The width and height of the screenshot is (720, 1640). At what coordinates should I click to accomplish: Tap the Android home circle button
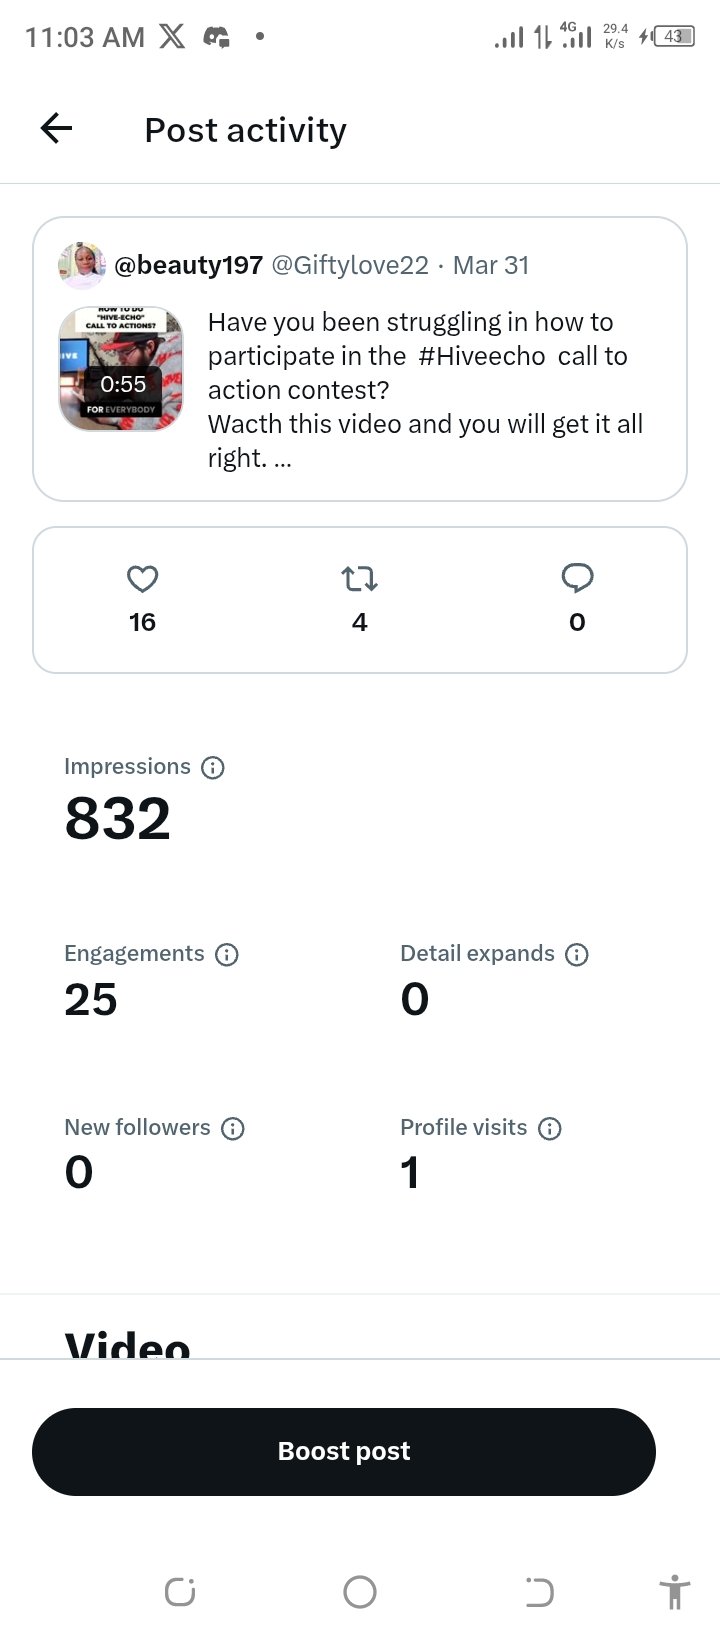360,1591
